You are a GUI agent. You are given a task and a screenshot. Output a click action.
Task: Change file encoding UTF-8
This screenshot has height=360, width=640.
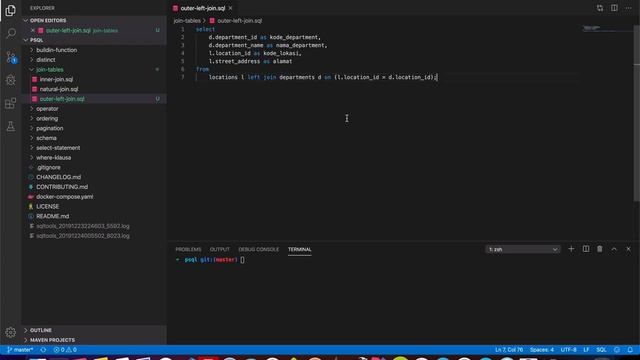tap(568, 350)
